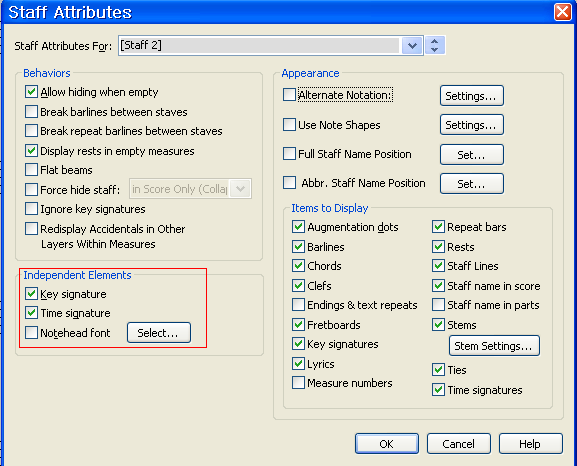Image resolution: width=577 pixels, height=466 pixels.
Task: Check the Force hide staff option
Action: click(x=31, y=189)
